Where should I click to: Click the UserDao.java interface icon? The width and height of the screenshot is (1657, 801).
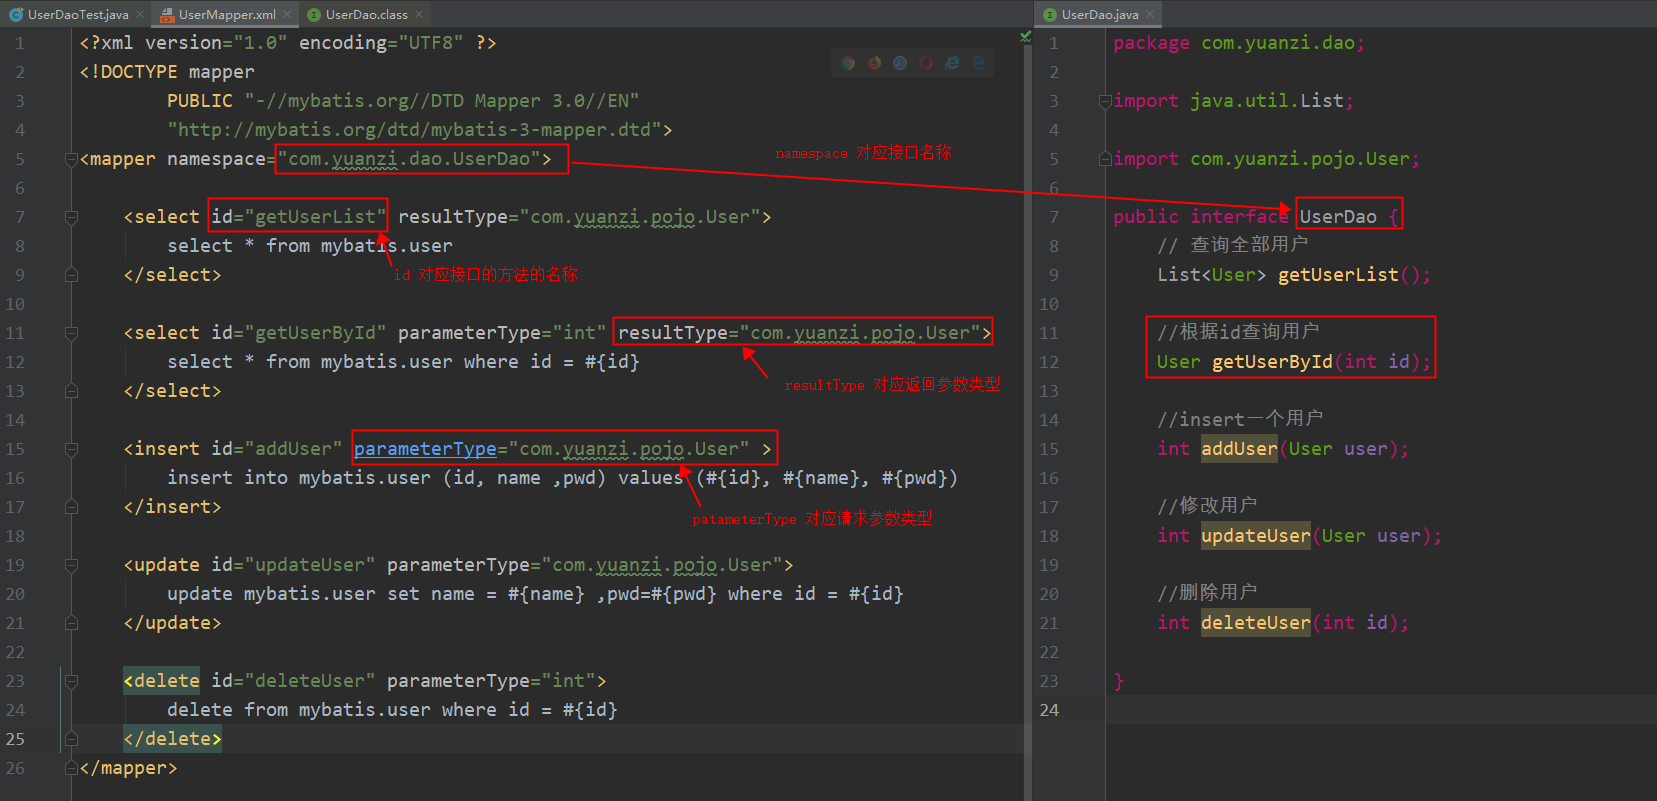pyautogui.click(x=1049, y=14)
